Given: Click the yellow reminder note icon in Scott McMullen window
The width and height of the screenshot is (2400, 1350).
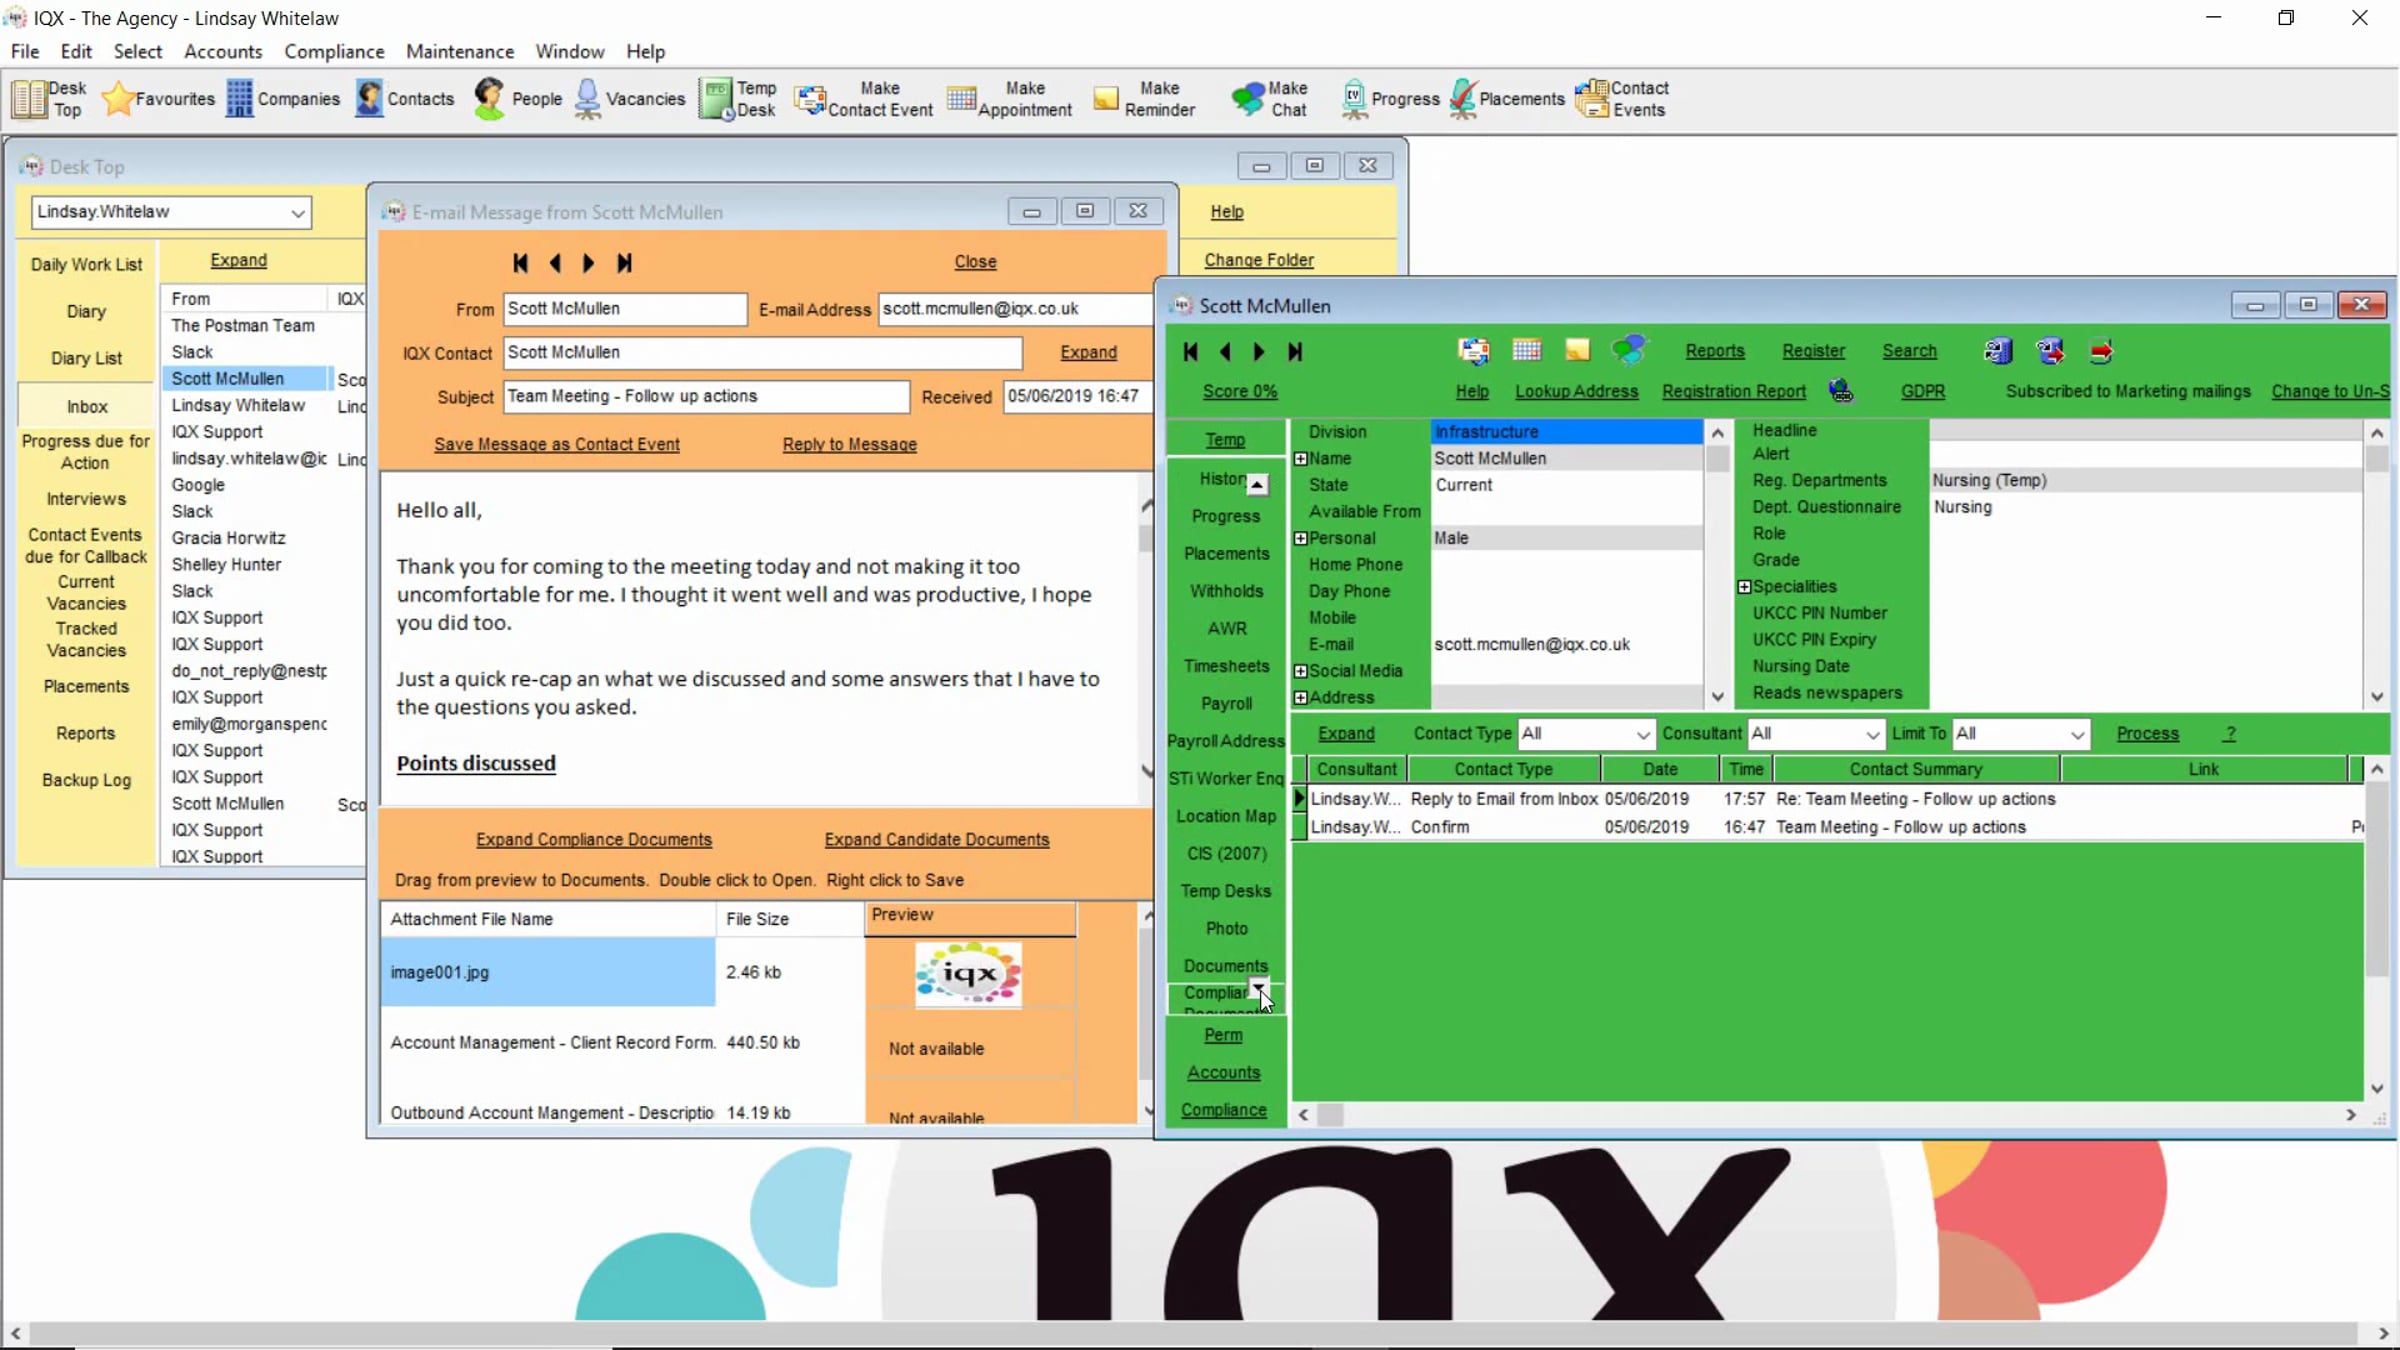Looking at the screenshot, I should [1577, 350].
